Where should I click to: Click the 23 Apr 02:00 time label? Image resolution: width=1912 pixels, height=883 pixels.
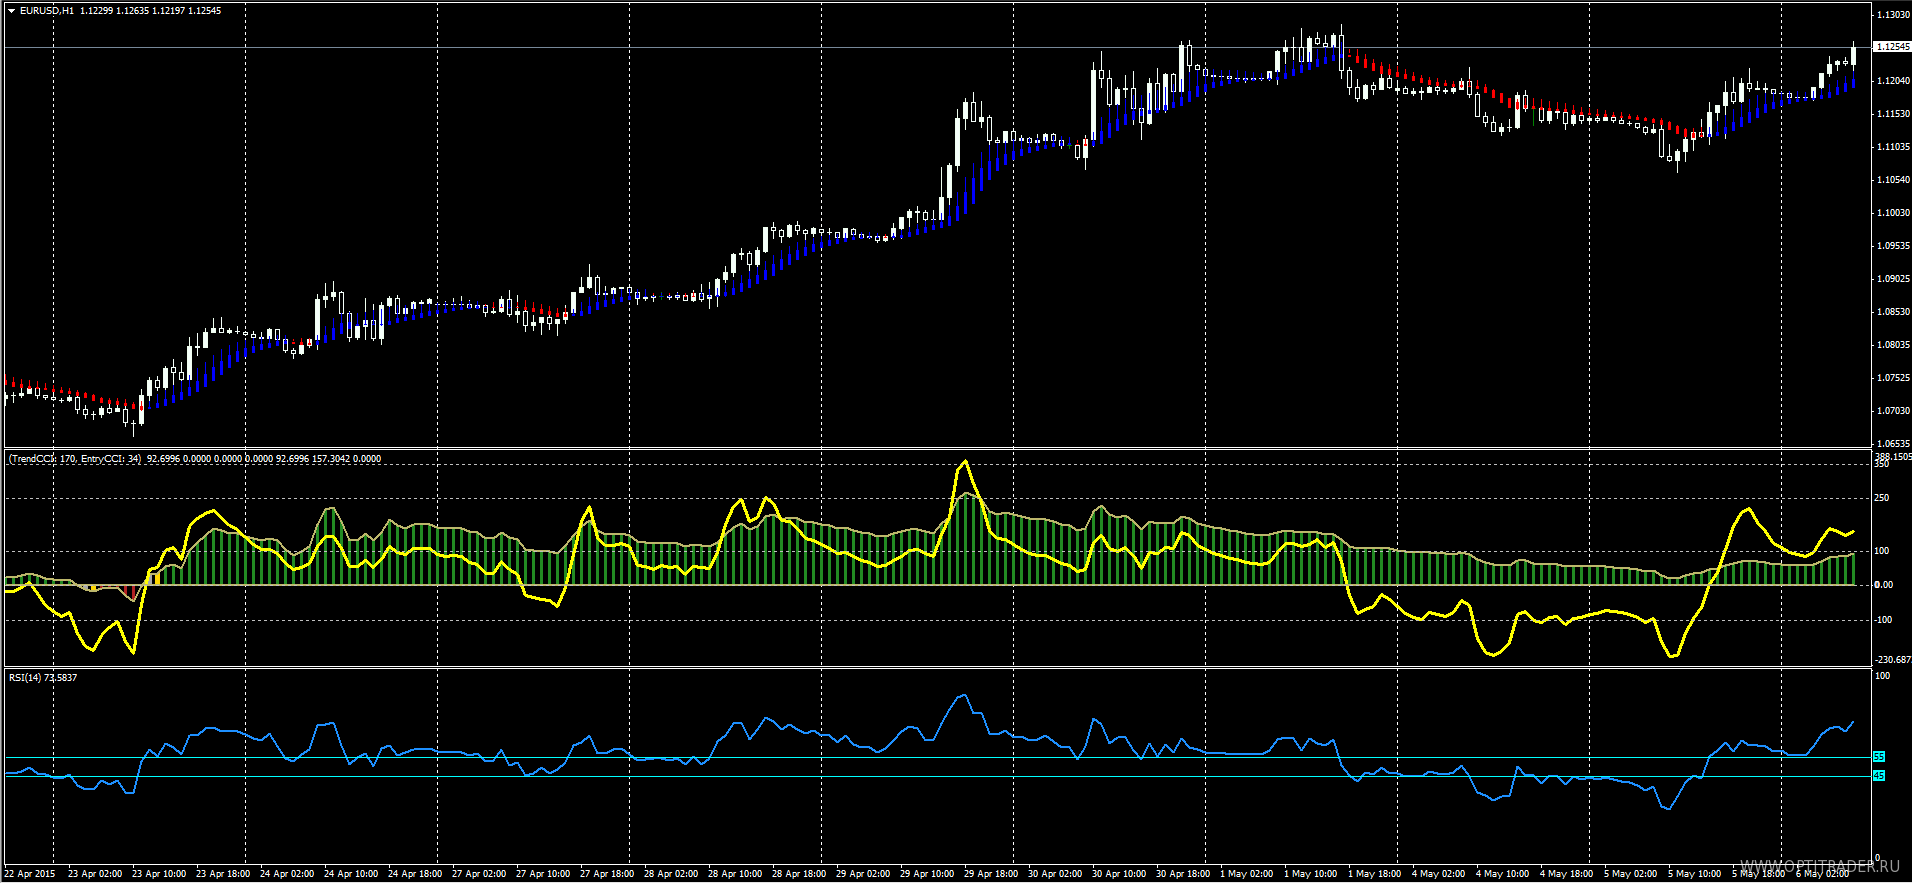[95, 874]
